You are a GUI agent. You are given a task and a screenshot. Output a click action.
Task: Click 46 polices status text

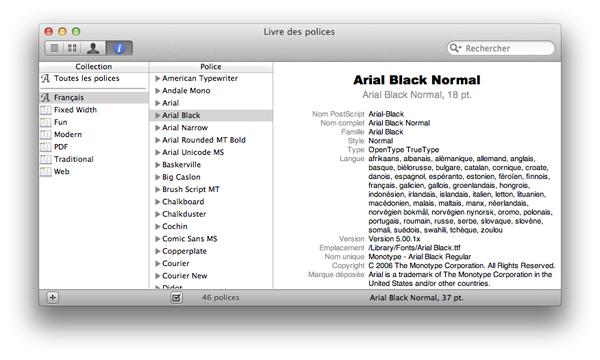click(x=220, y=298)
